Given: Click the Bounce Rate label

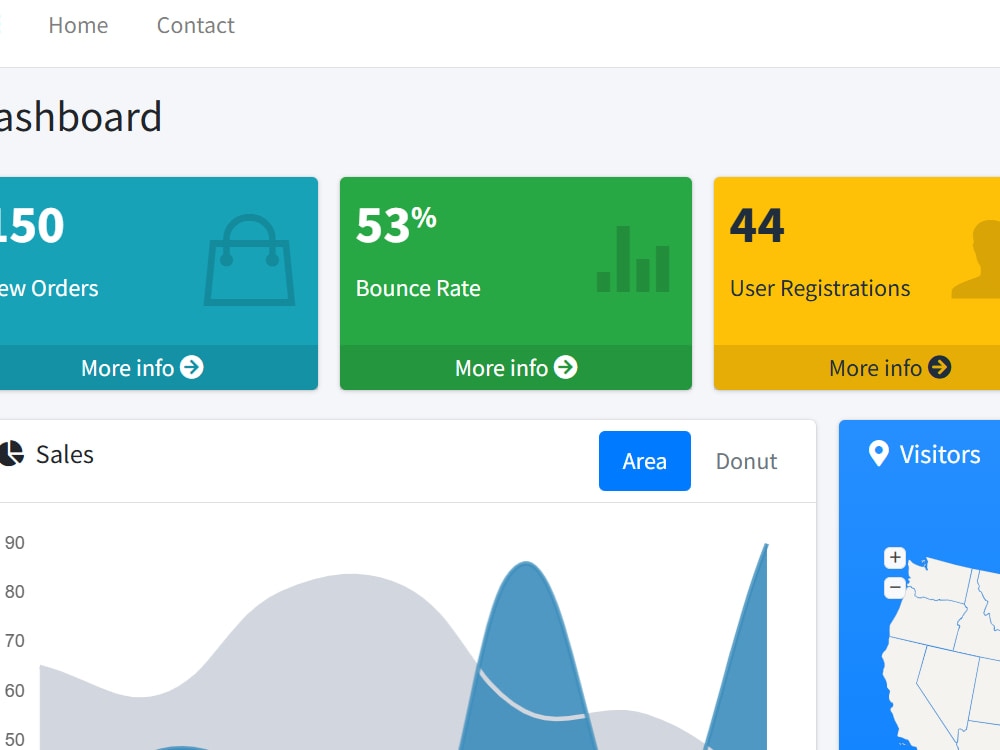Looking at the screenshot, I should click(418, 288).
